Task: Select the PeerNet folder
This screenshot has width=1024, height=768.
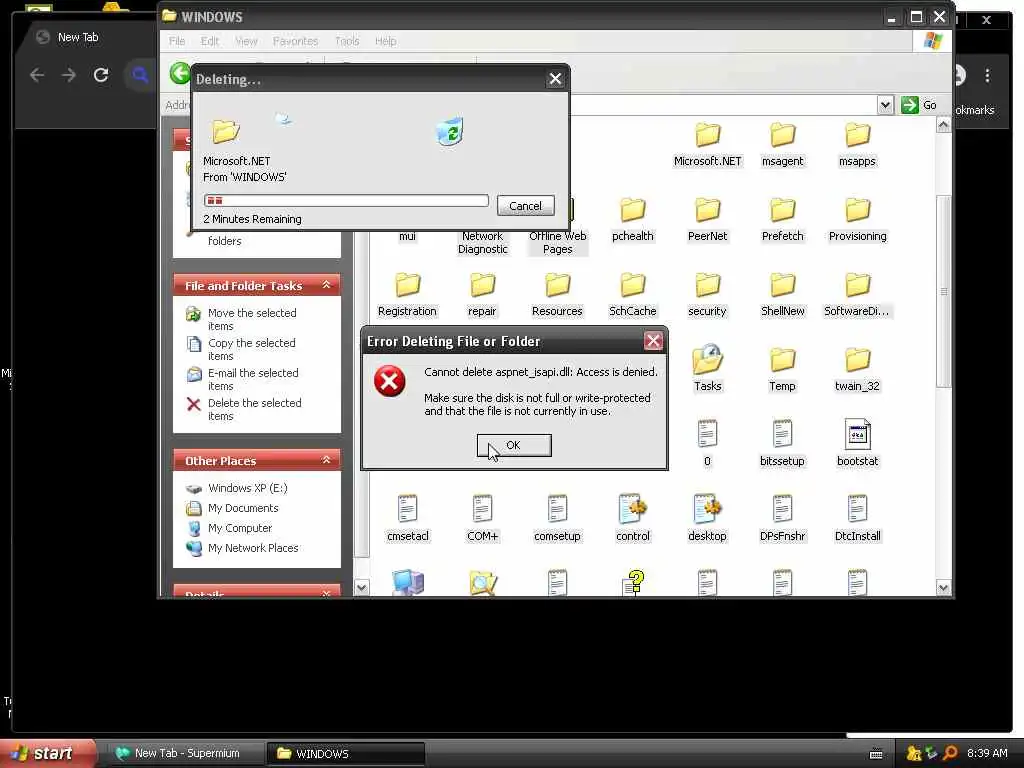Action: coord(707,220)
